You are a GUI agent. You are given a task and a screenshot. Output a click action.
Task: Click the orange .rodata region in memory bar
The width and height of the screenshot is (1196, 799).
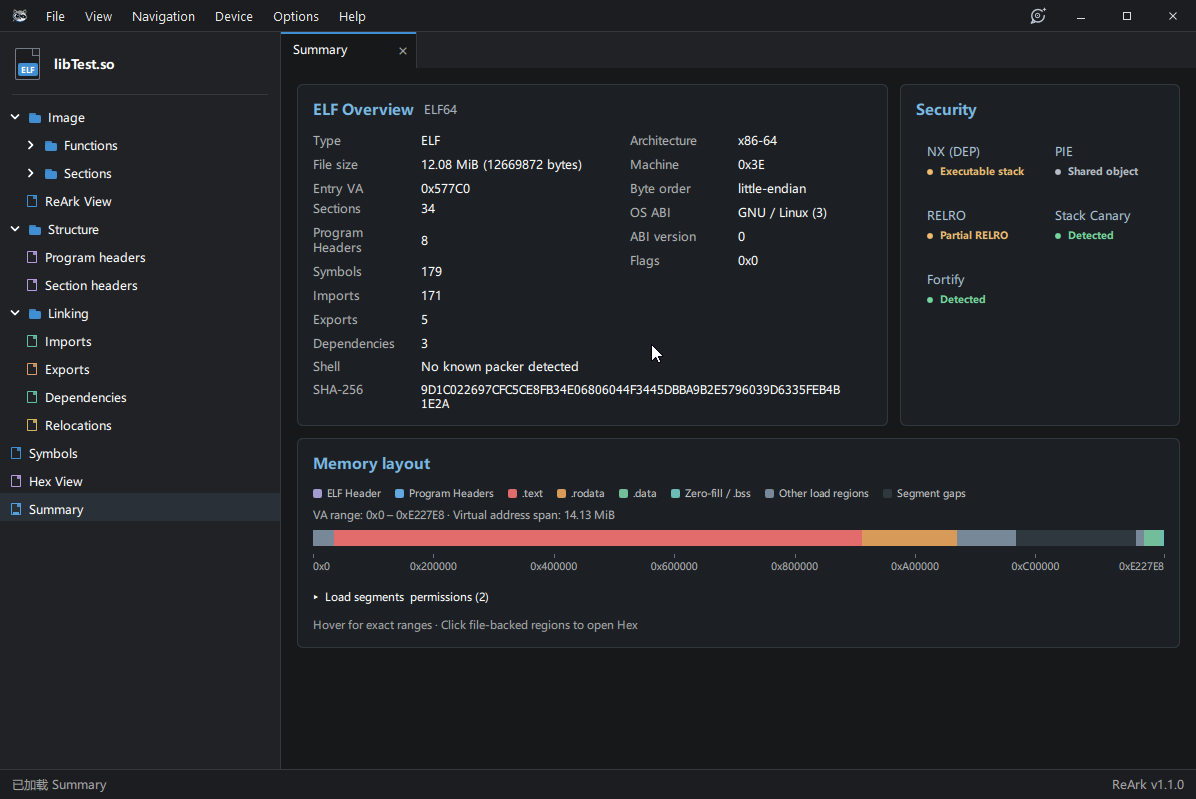point(909,538)
